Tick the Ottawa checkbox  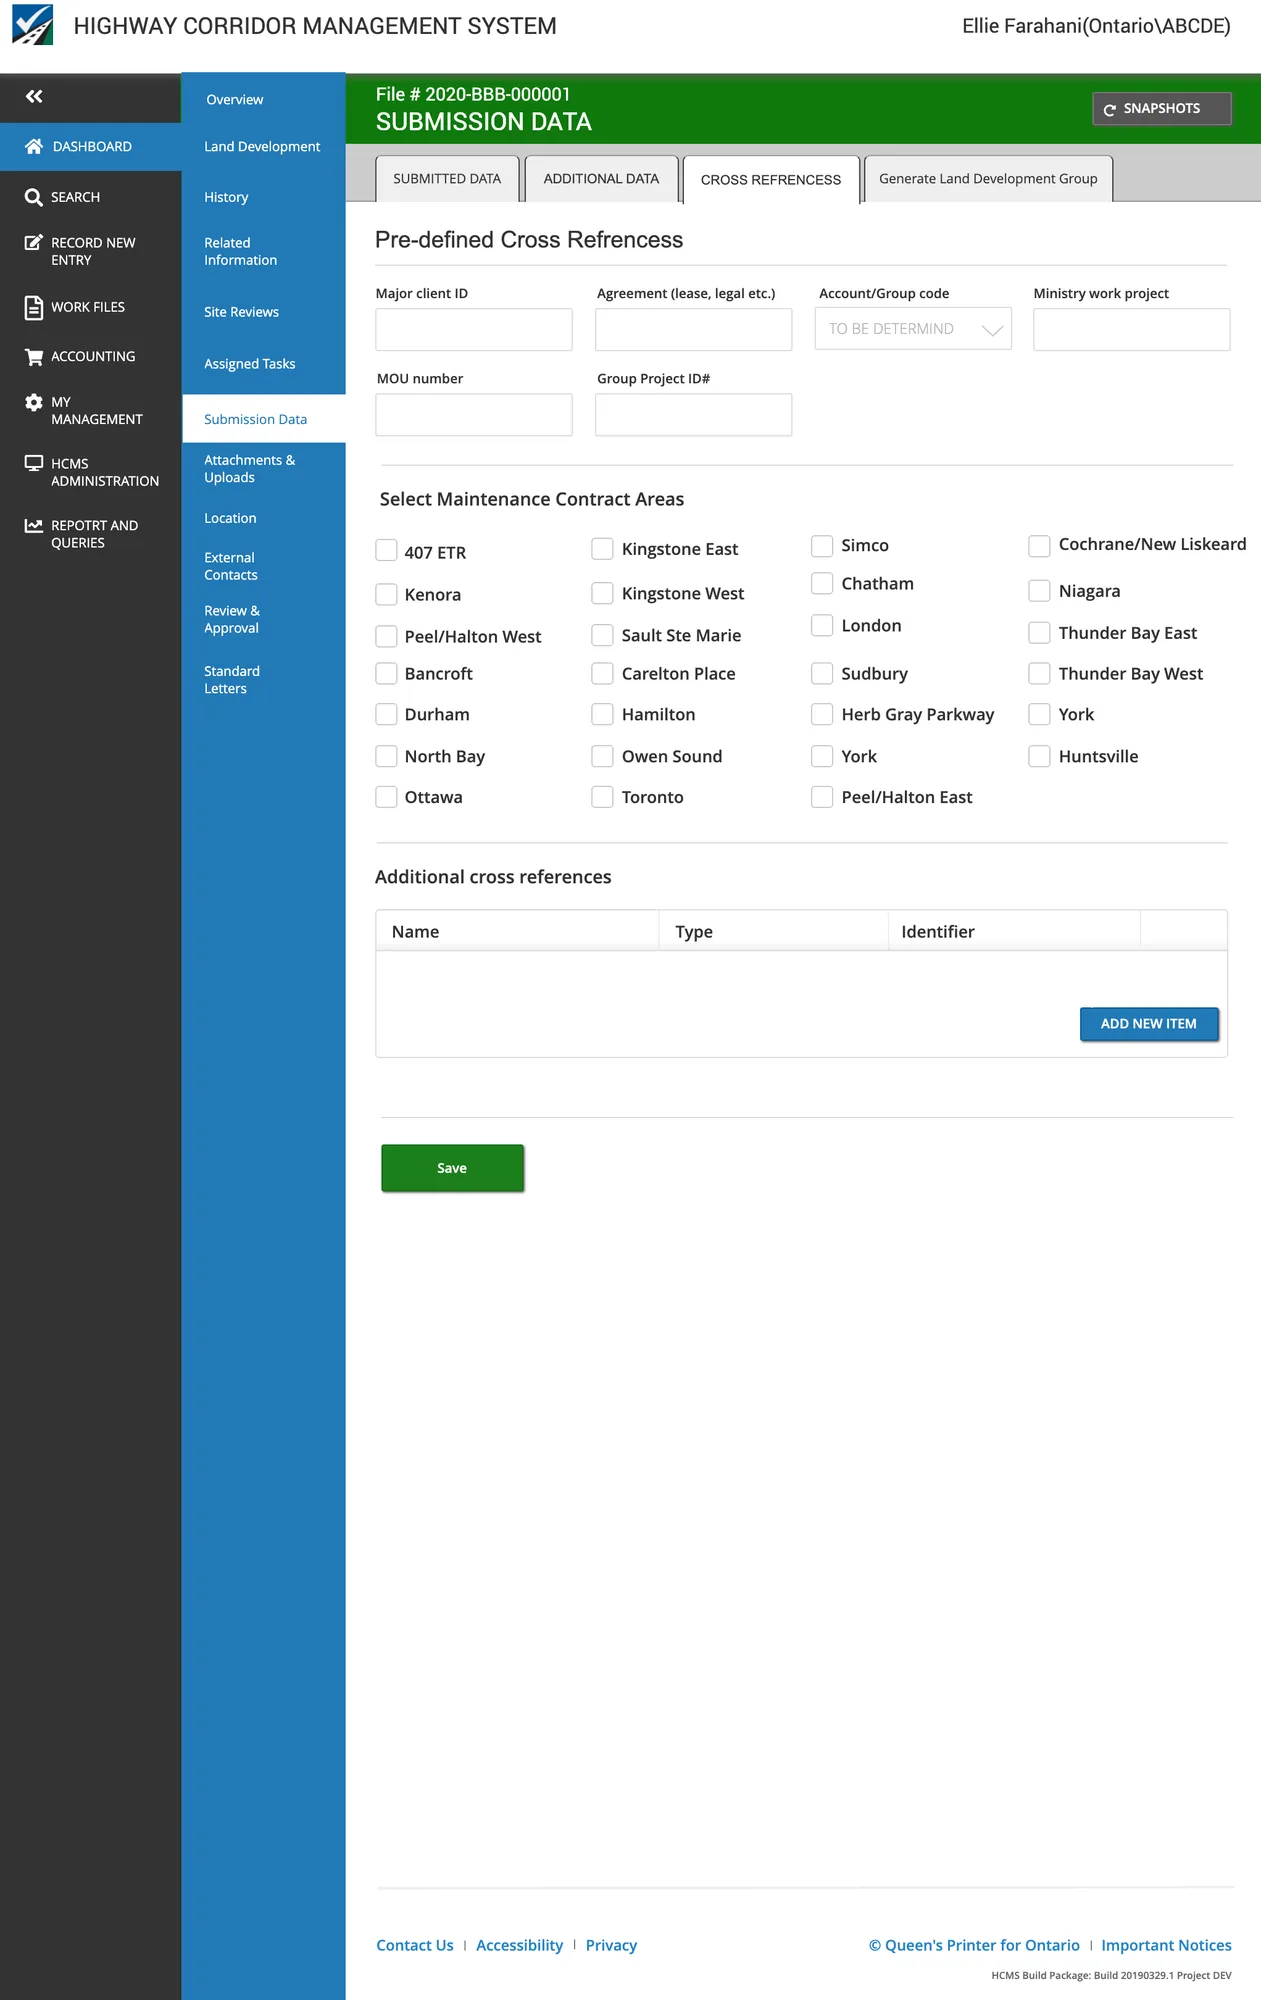coord(386,797)
